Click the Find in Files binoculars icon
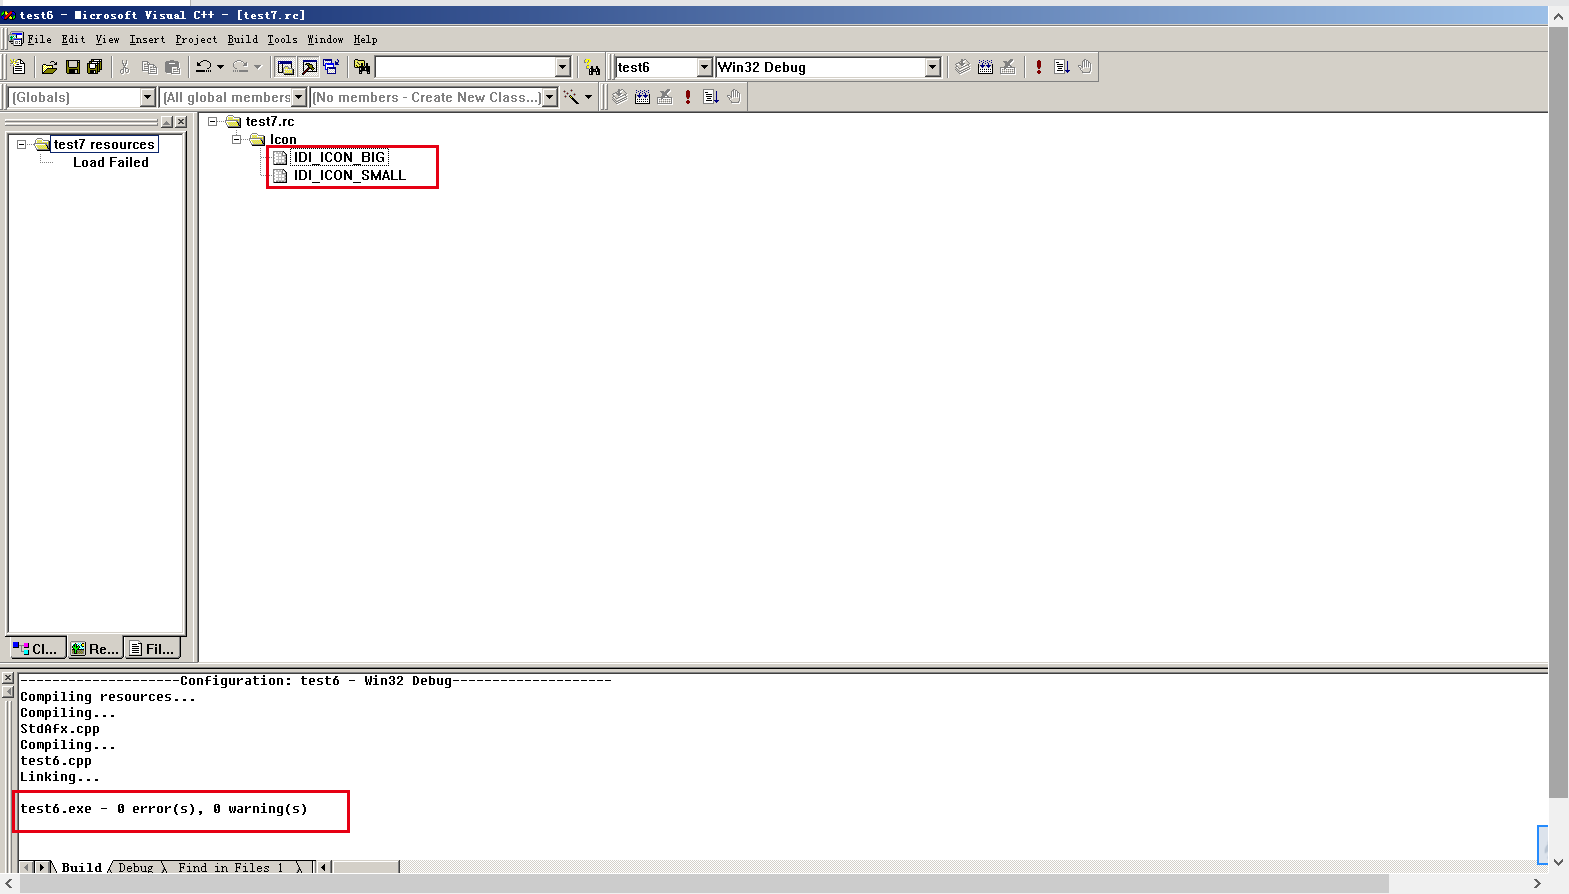 pyautogui.click(x=362, y=67)
